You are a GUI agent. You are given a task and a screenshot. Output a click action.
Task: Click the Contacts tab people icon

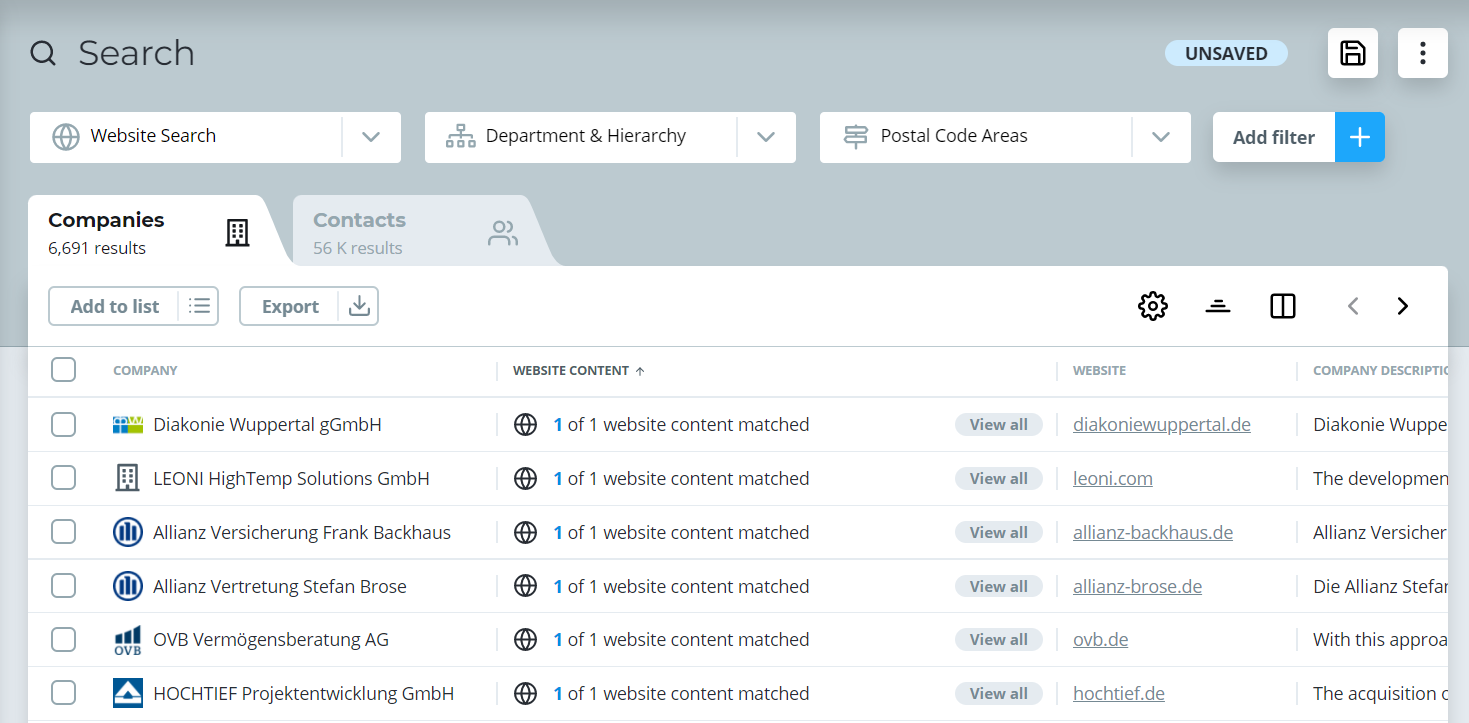click(503, 233)
